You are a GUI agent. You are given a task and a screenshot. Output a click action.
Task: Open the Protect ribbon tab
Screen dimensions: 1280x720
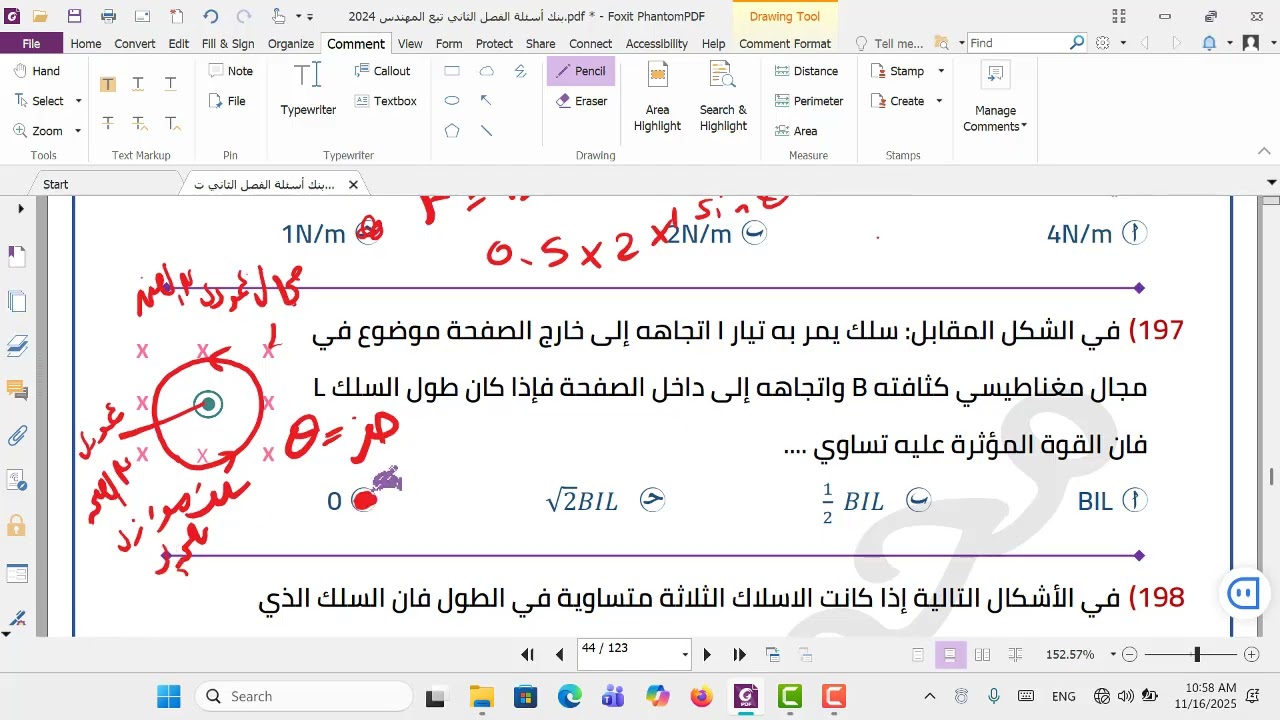coord(494,43)
